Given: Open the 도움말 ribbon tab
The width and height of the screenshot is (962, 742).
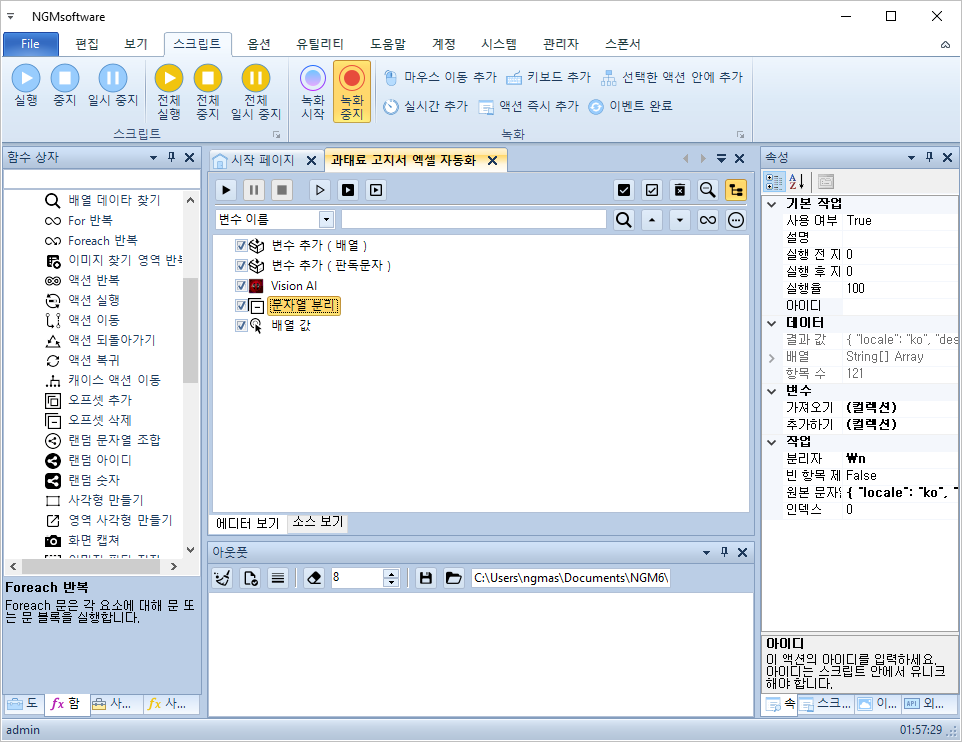Looking at the screenshot, I should pyautogui.click(x=388, y=44).
